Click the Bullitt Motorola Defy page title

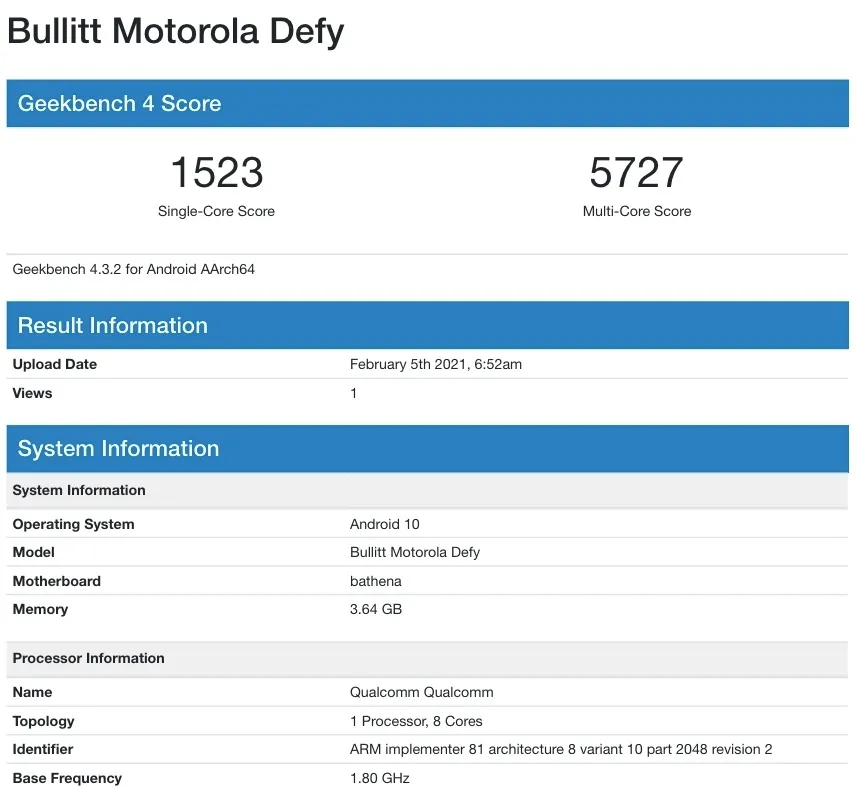[x=175, y=31]
